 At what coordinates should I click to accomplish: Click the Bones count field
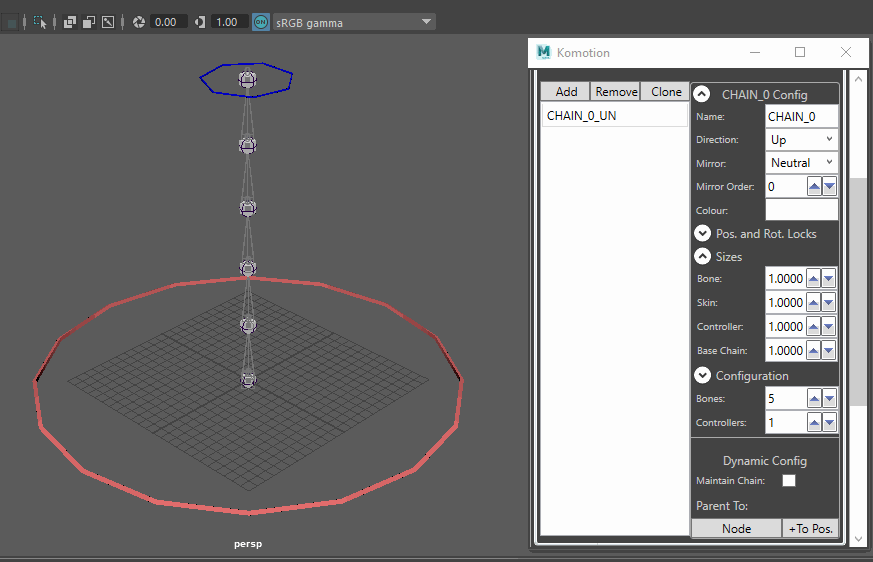(786, 399)
